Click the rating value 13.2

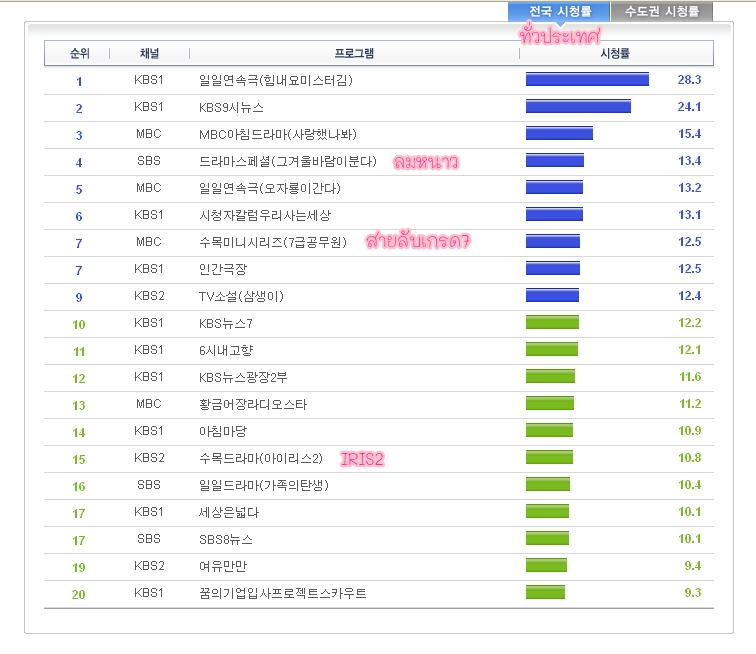[689, 188]
